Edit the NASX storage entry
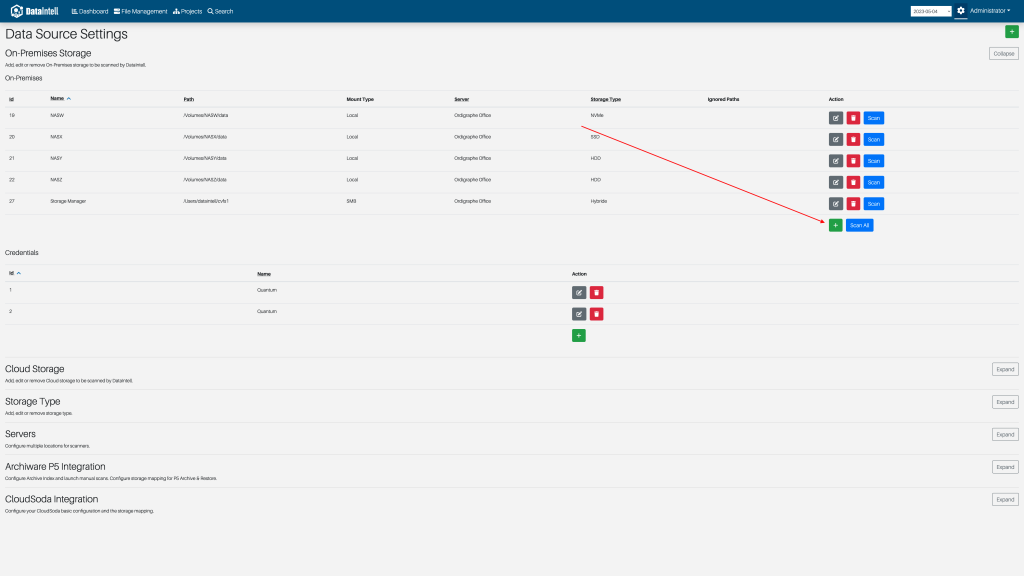This screenshot has height=576, width=1024. (835, 140)
